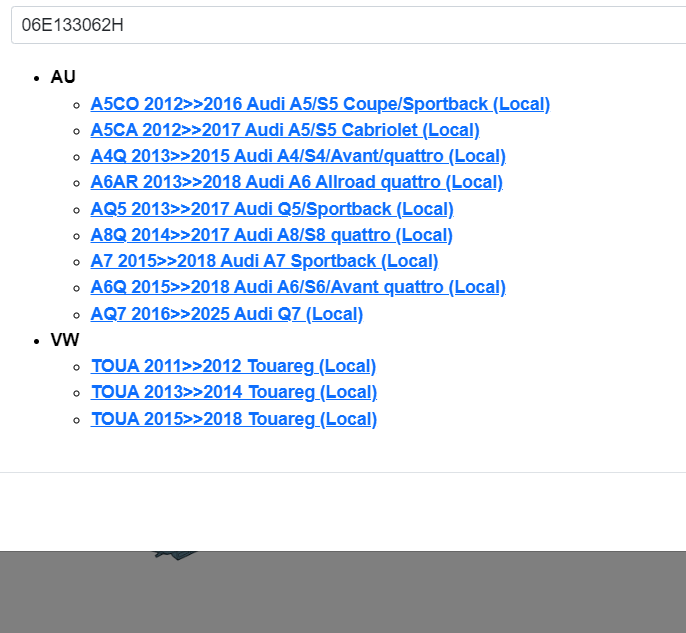Screen dimensions: 686x633
Task: Click the part number search field
Action: pos(340,25)
